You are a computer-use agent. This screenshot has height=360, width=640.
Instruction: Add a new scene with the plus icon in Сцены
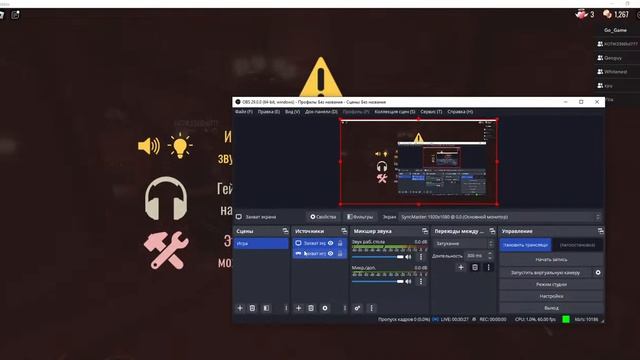click(240, 308)
